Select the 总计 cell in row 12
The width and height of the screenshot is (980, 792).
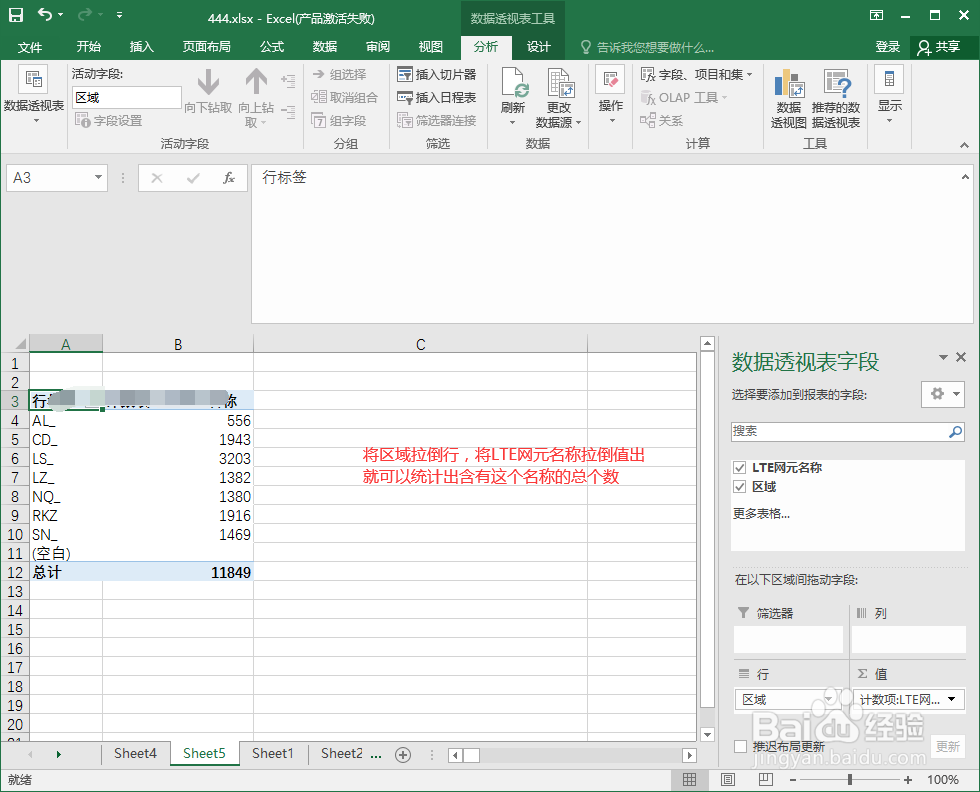click(x=66, y=573)
